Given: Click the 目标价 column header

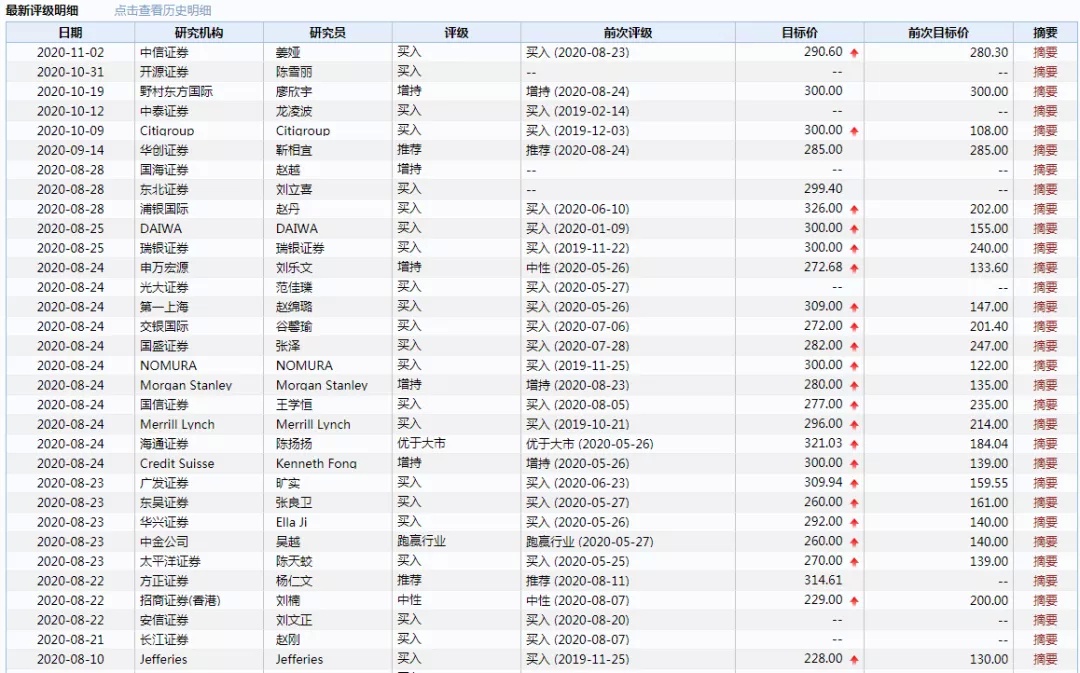Looking at the screenshot, I should point(800,32).
